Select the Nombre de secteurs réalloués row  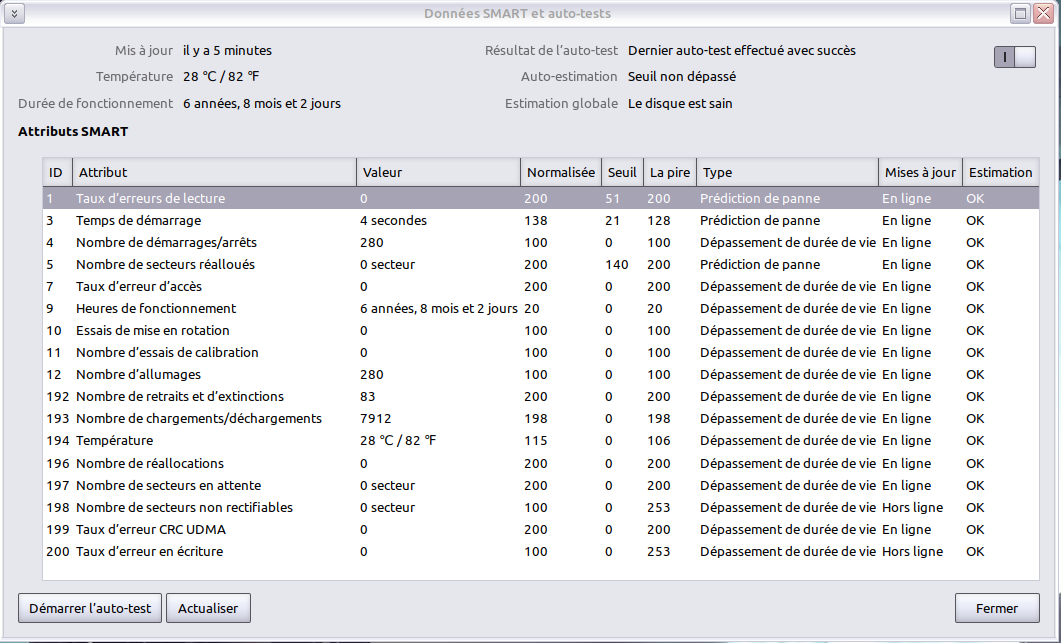pyautogui.click(x=541, y=265)
